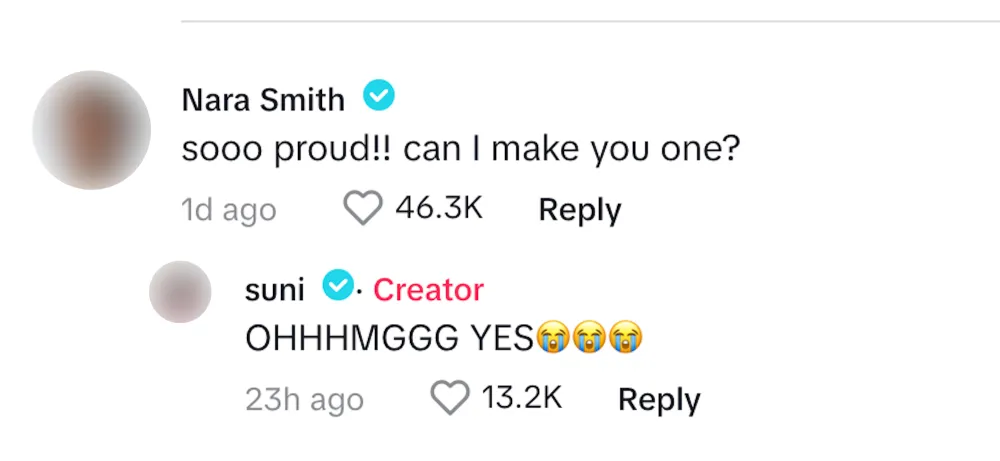Open Nara Smith's profile picture
The width and height of the screenshot is (1000, 461).
[x=91, y=129]
